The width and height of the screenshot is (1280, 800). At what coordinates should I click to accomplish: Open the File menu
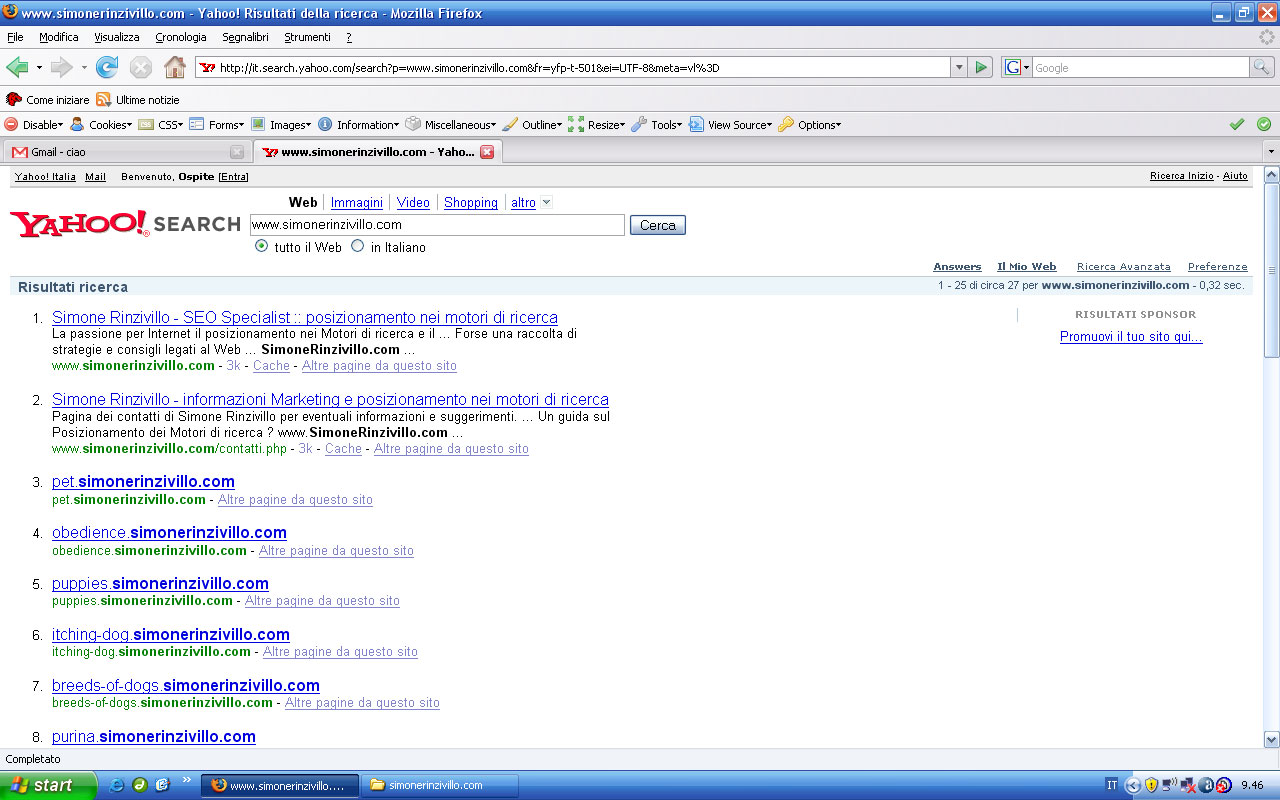coord(15,37)
